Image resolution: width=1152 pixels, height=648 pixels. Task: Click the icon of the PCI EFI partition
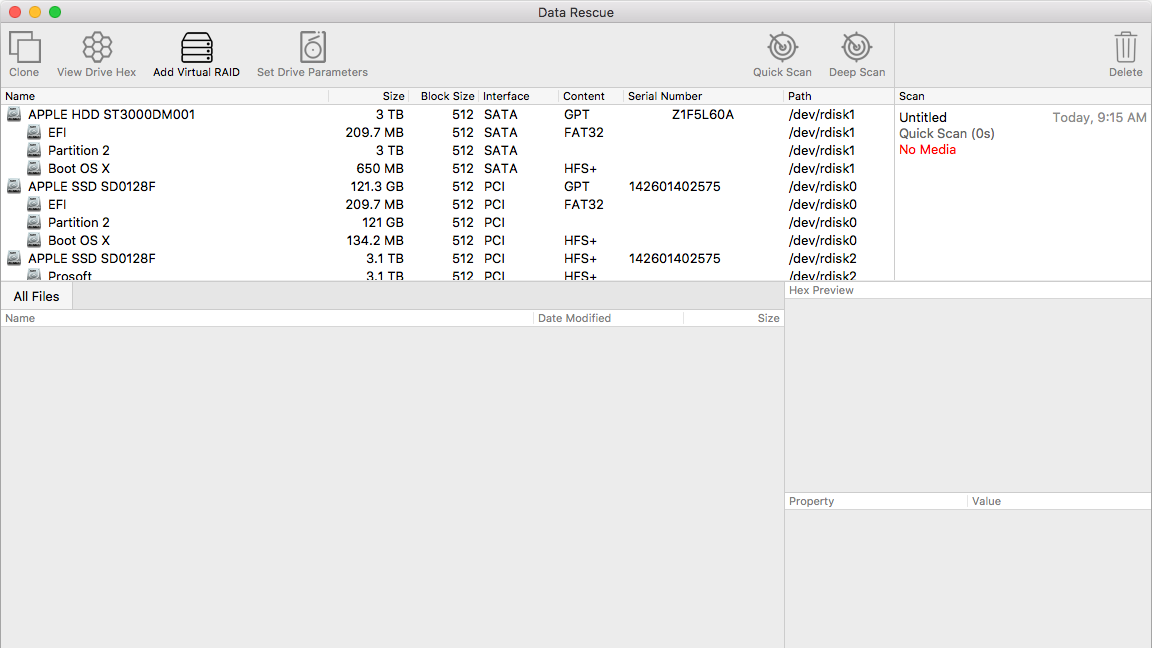(x=34, y=204)
